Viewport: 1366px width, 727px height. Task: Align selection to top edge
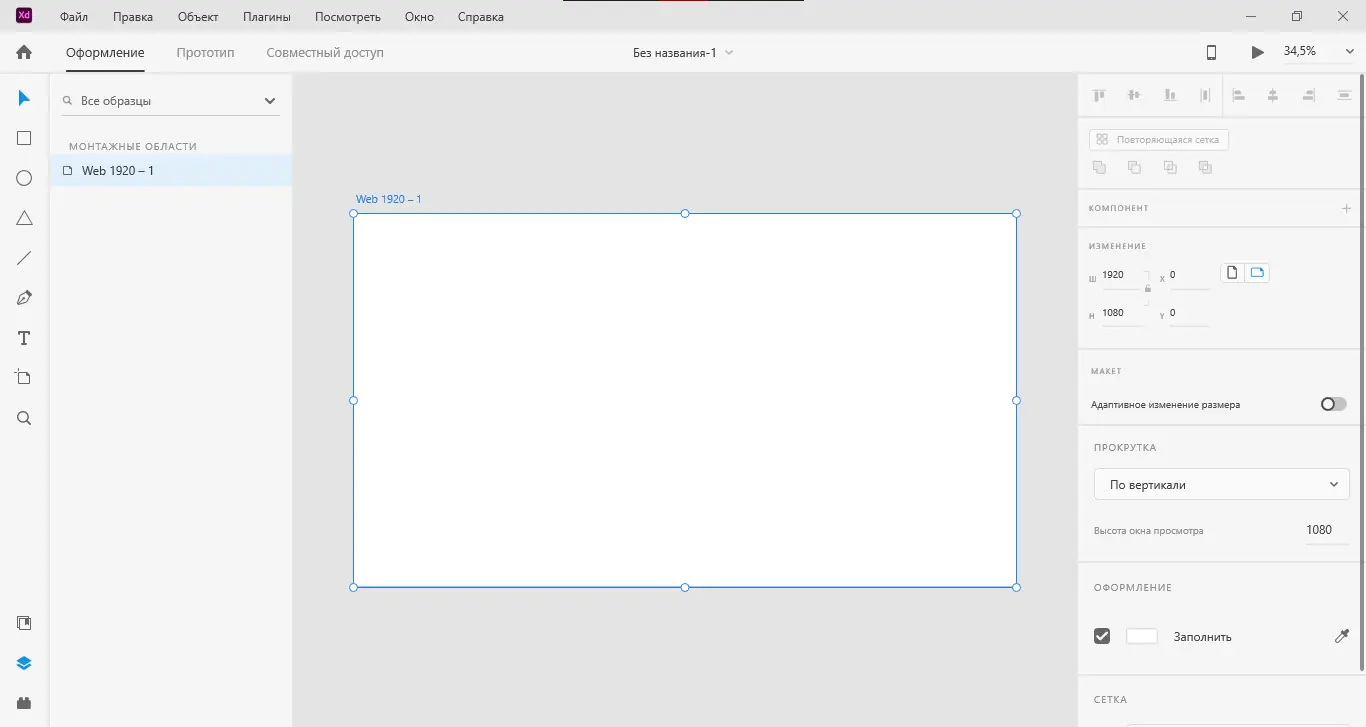point(1099,95)
